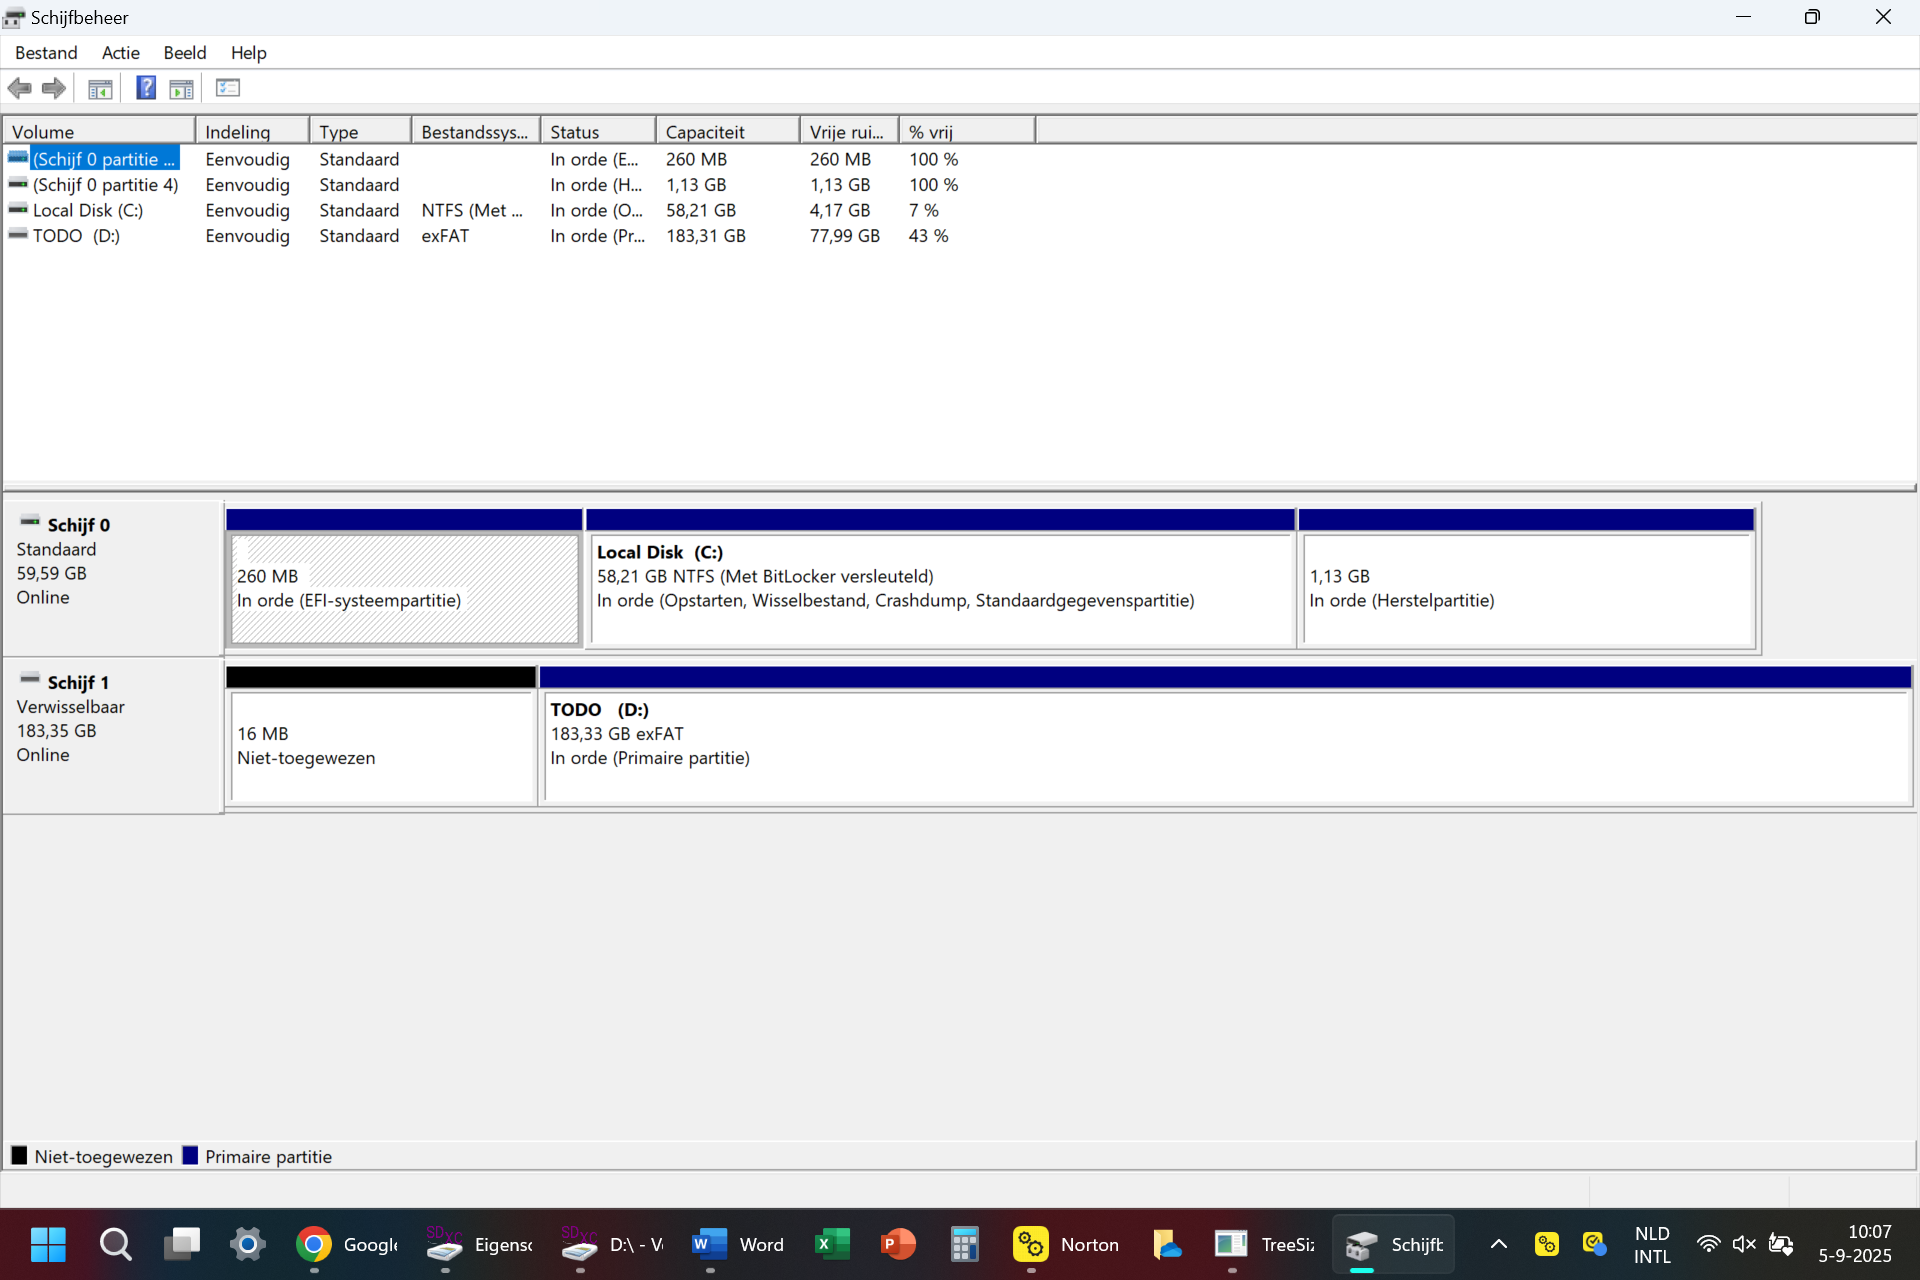Image resolution: width=1920 pixels, height=1280 pixels.
Task: Toggle the action pane toolbar icon
Action: (181, 89)
